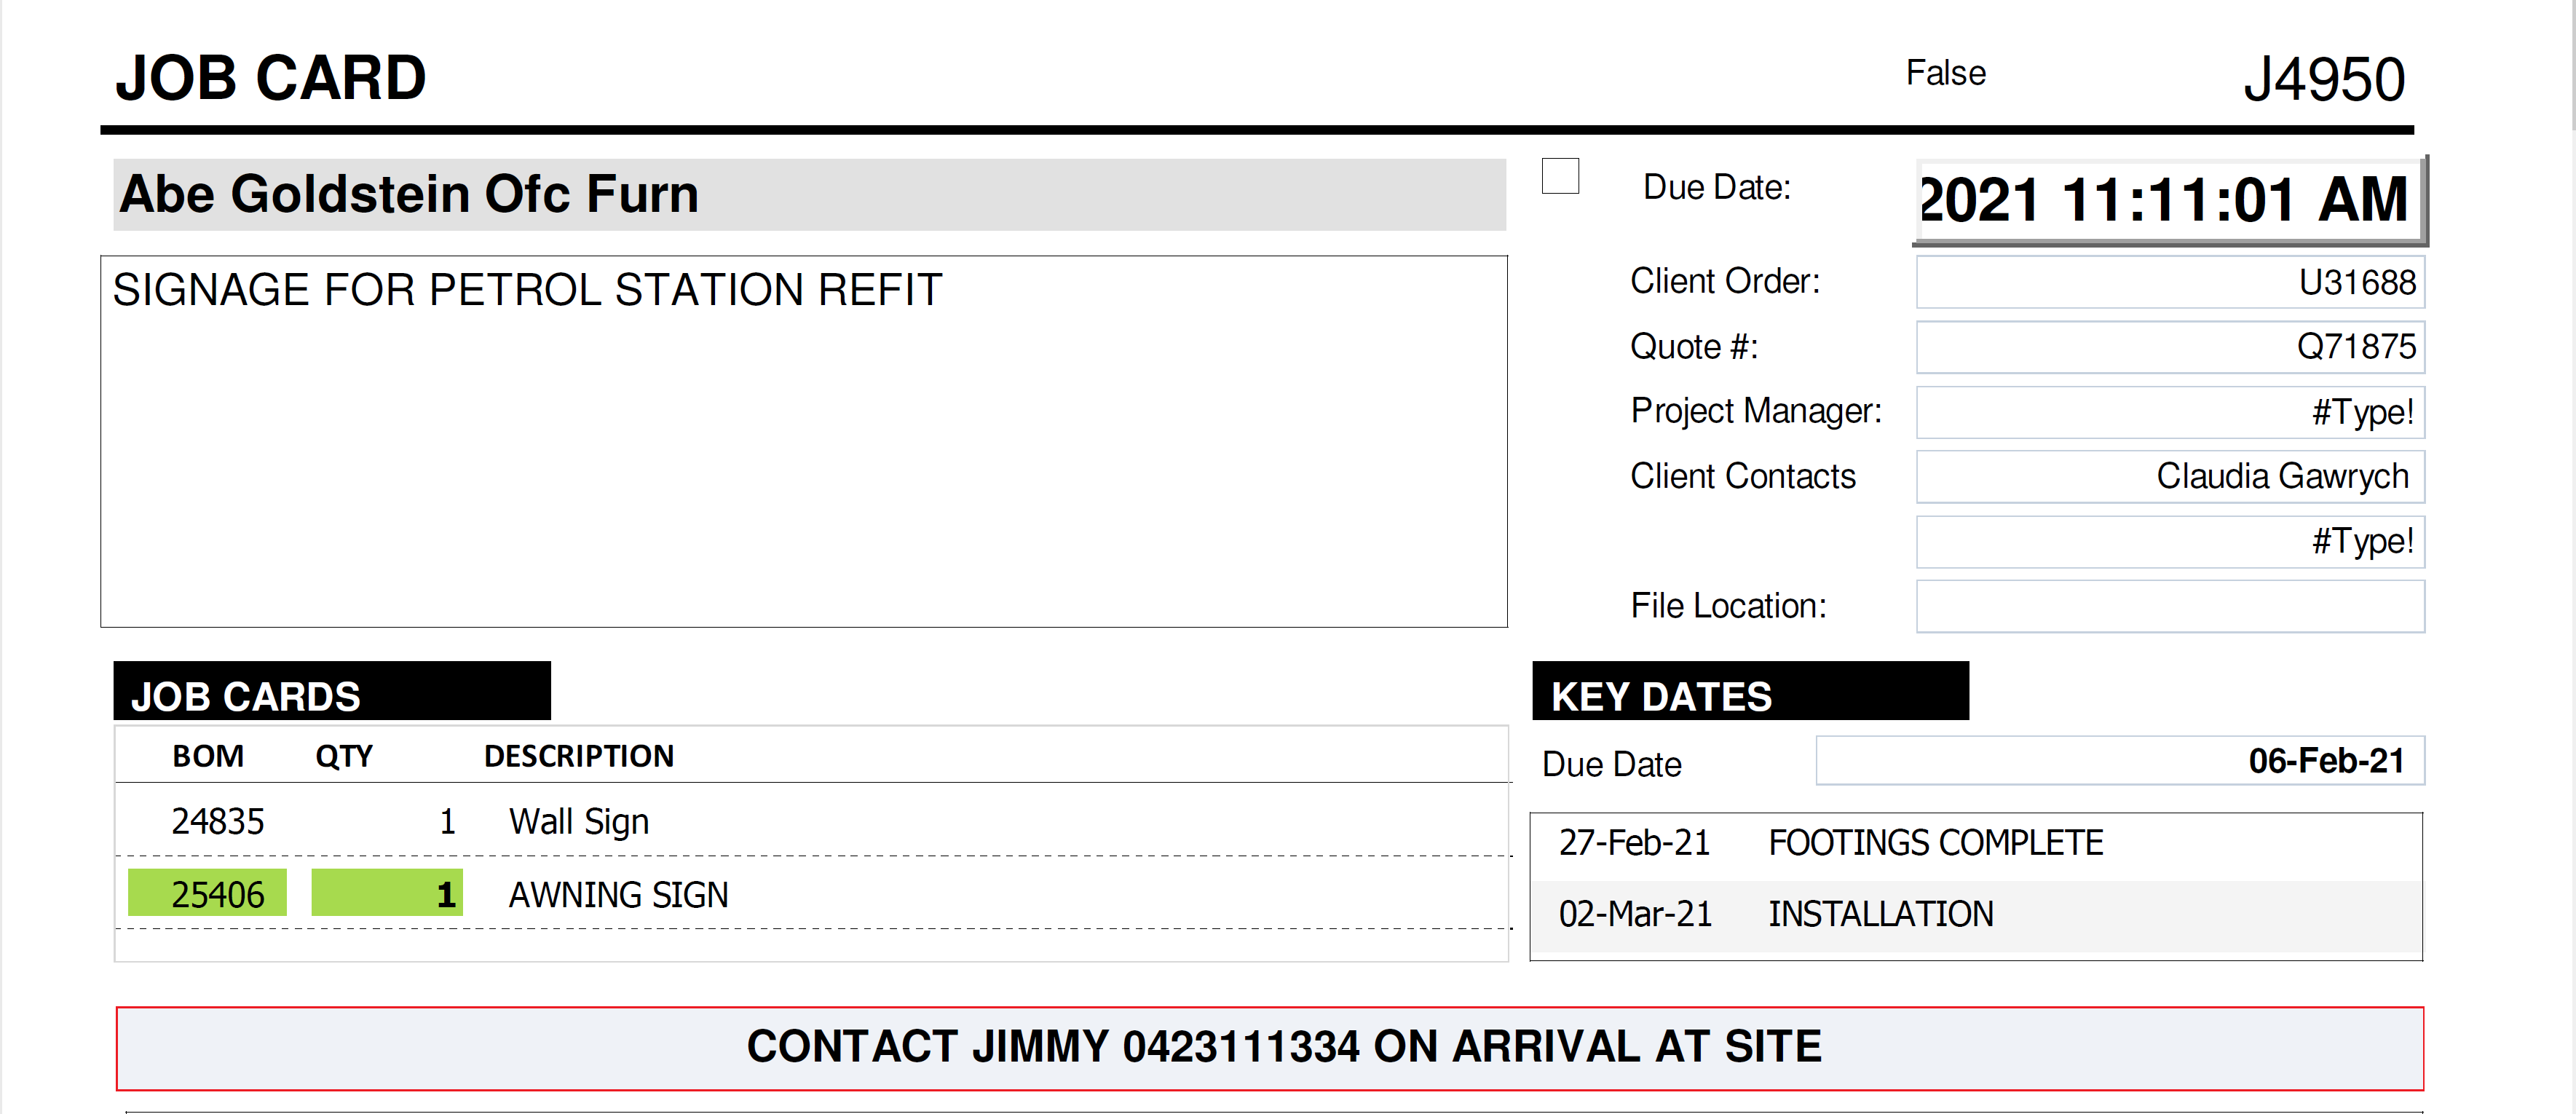Tick the checkbox beside Due Date
Viewport: 2576px width, 1114px height.
coord(1560,176)
